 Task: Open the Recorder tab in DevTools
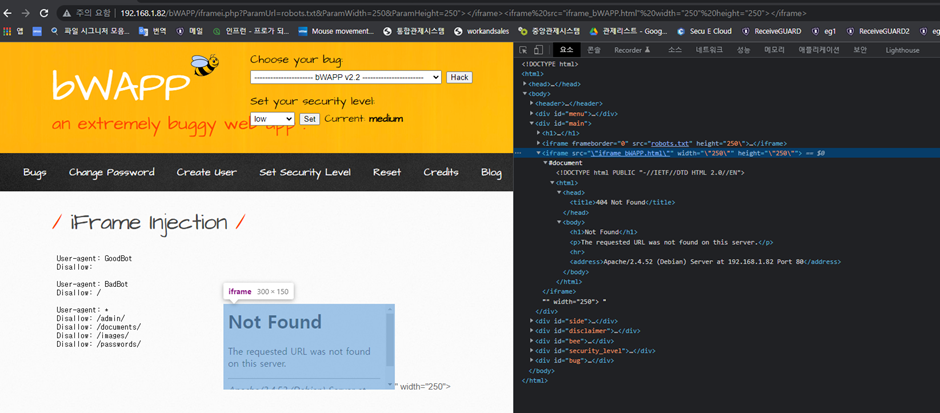pos(632,50)
